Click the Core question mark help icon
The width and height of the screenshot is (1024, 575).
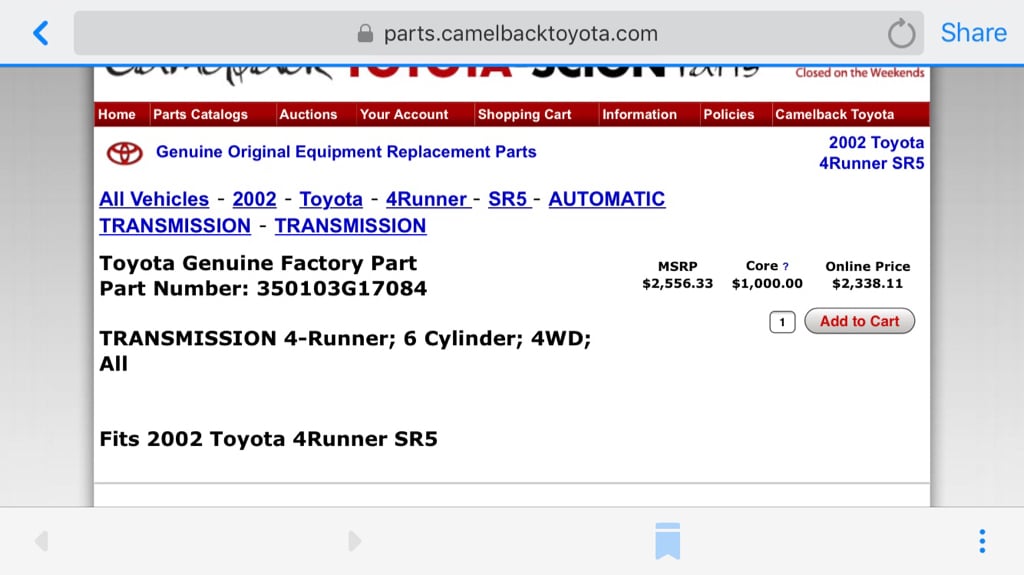coord(786,267)
